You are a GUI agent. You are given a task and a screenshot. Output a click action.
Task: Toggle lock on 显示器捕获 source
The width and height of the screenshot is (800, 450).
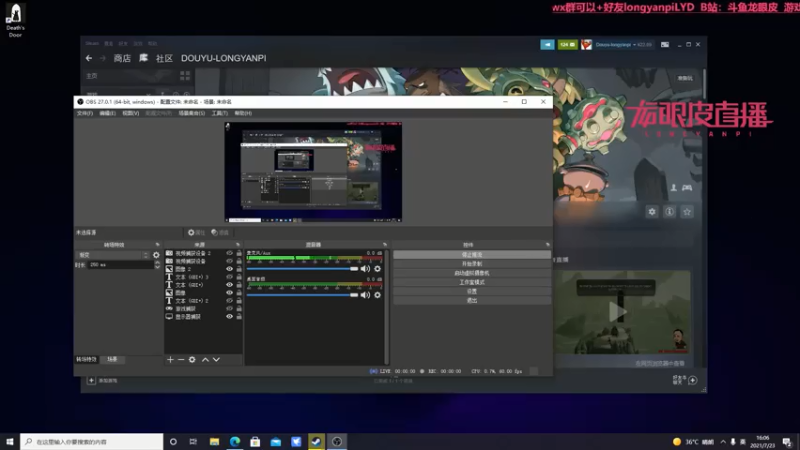point(239,317)
